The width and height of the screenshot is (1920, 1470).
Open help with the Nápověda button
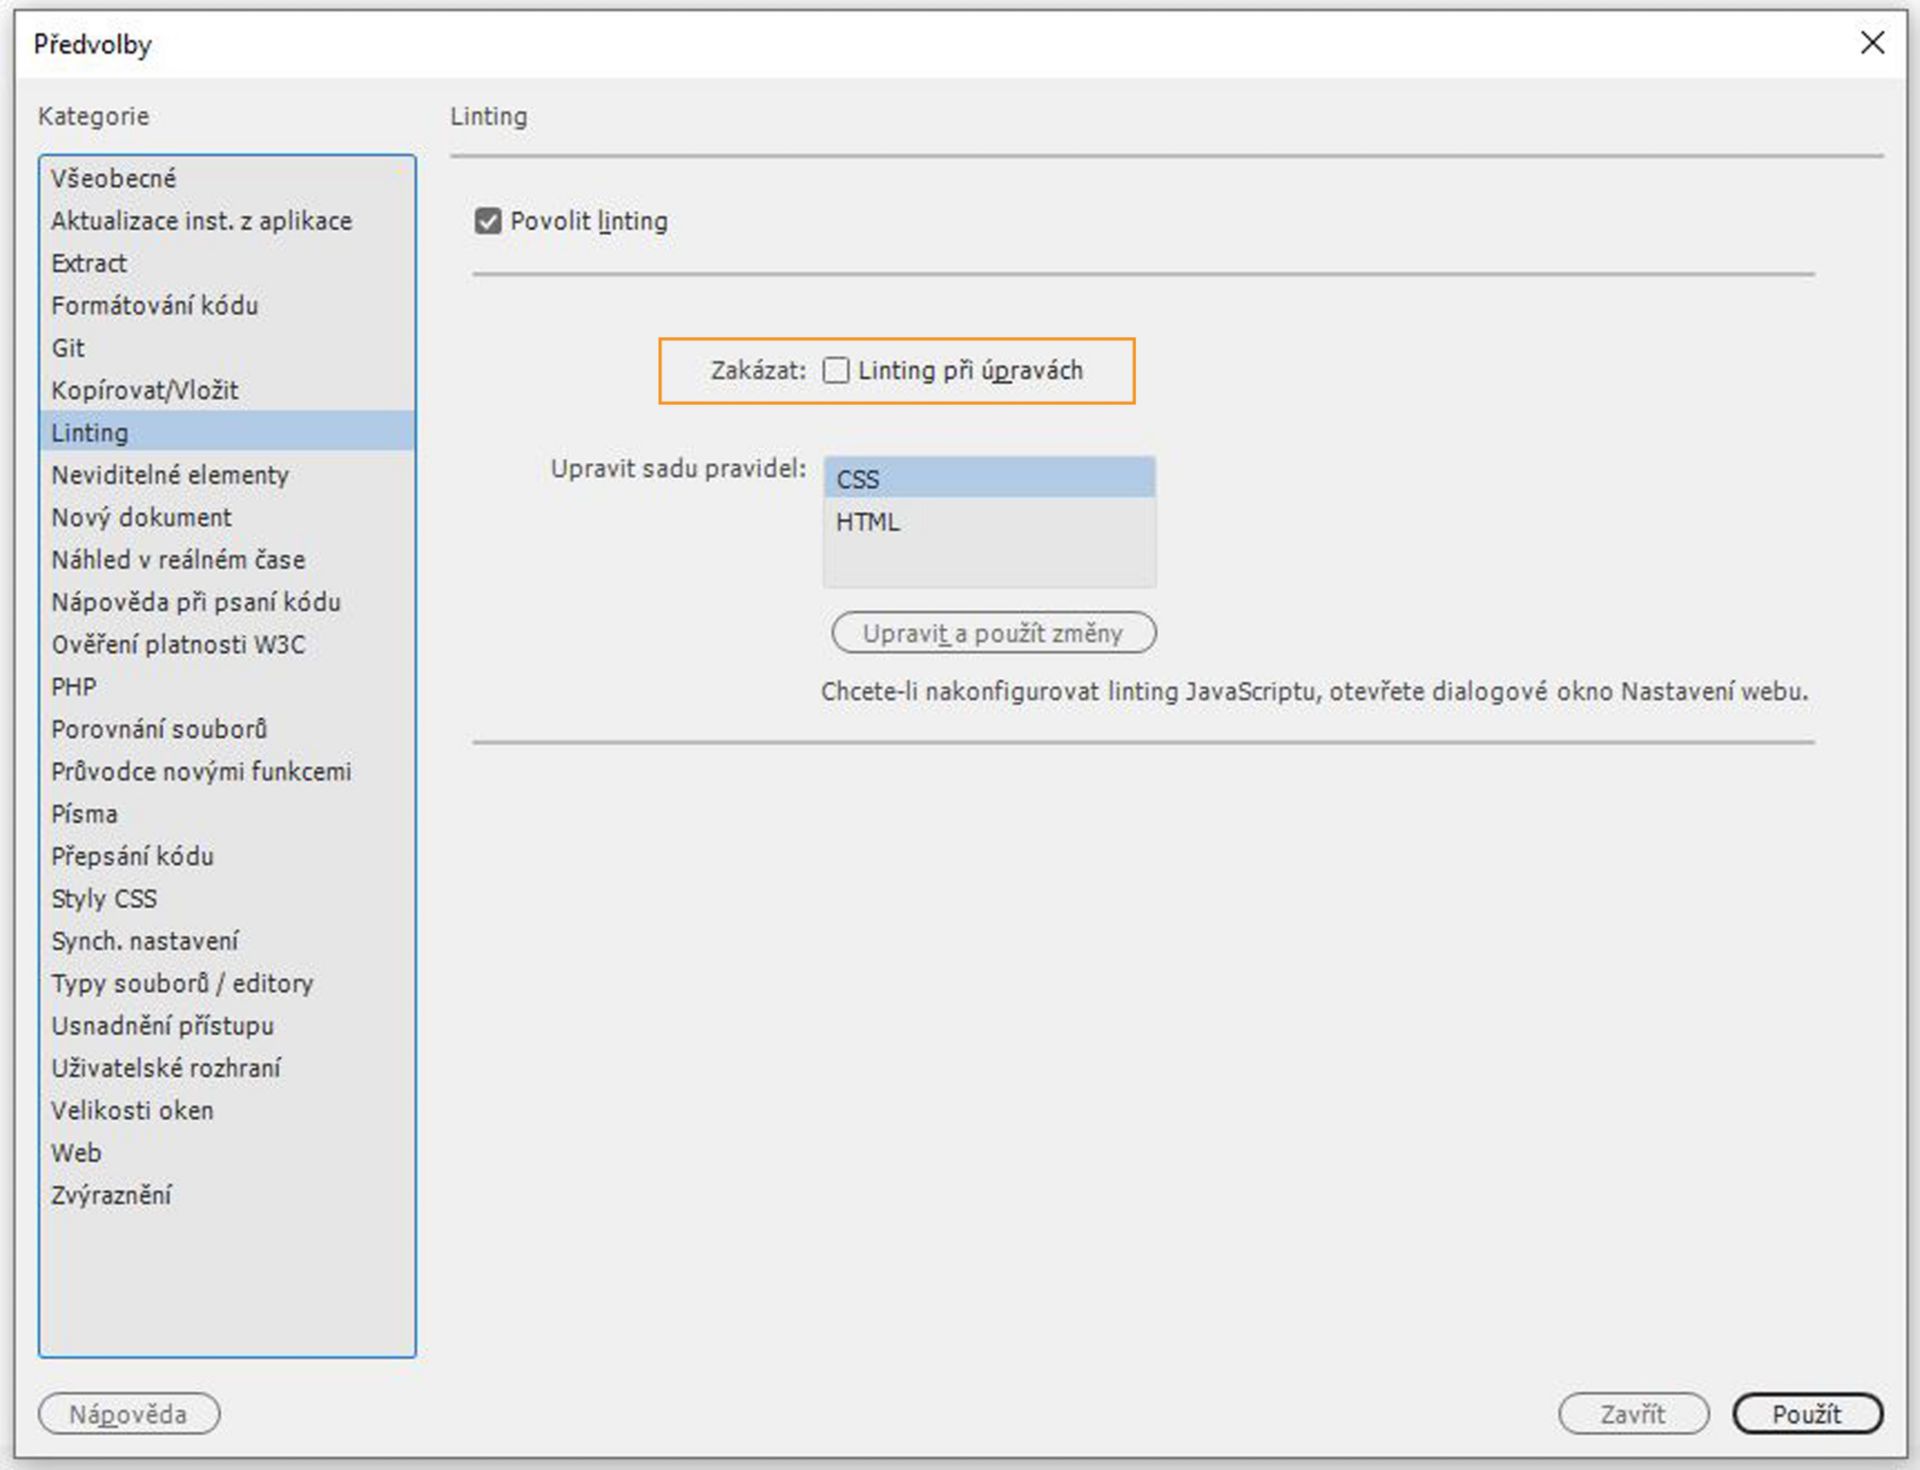128,1414
